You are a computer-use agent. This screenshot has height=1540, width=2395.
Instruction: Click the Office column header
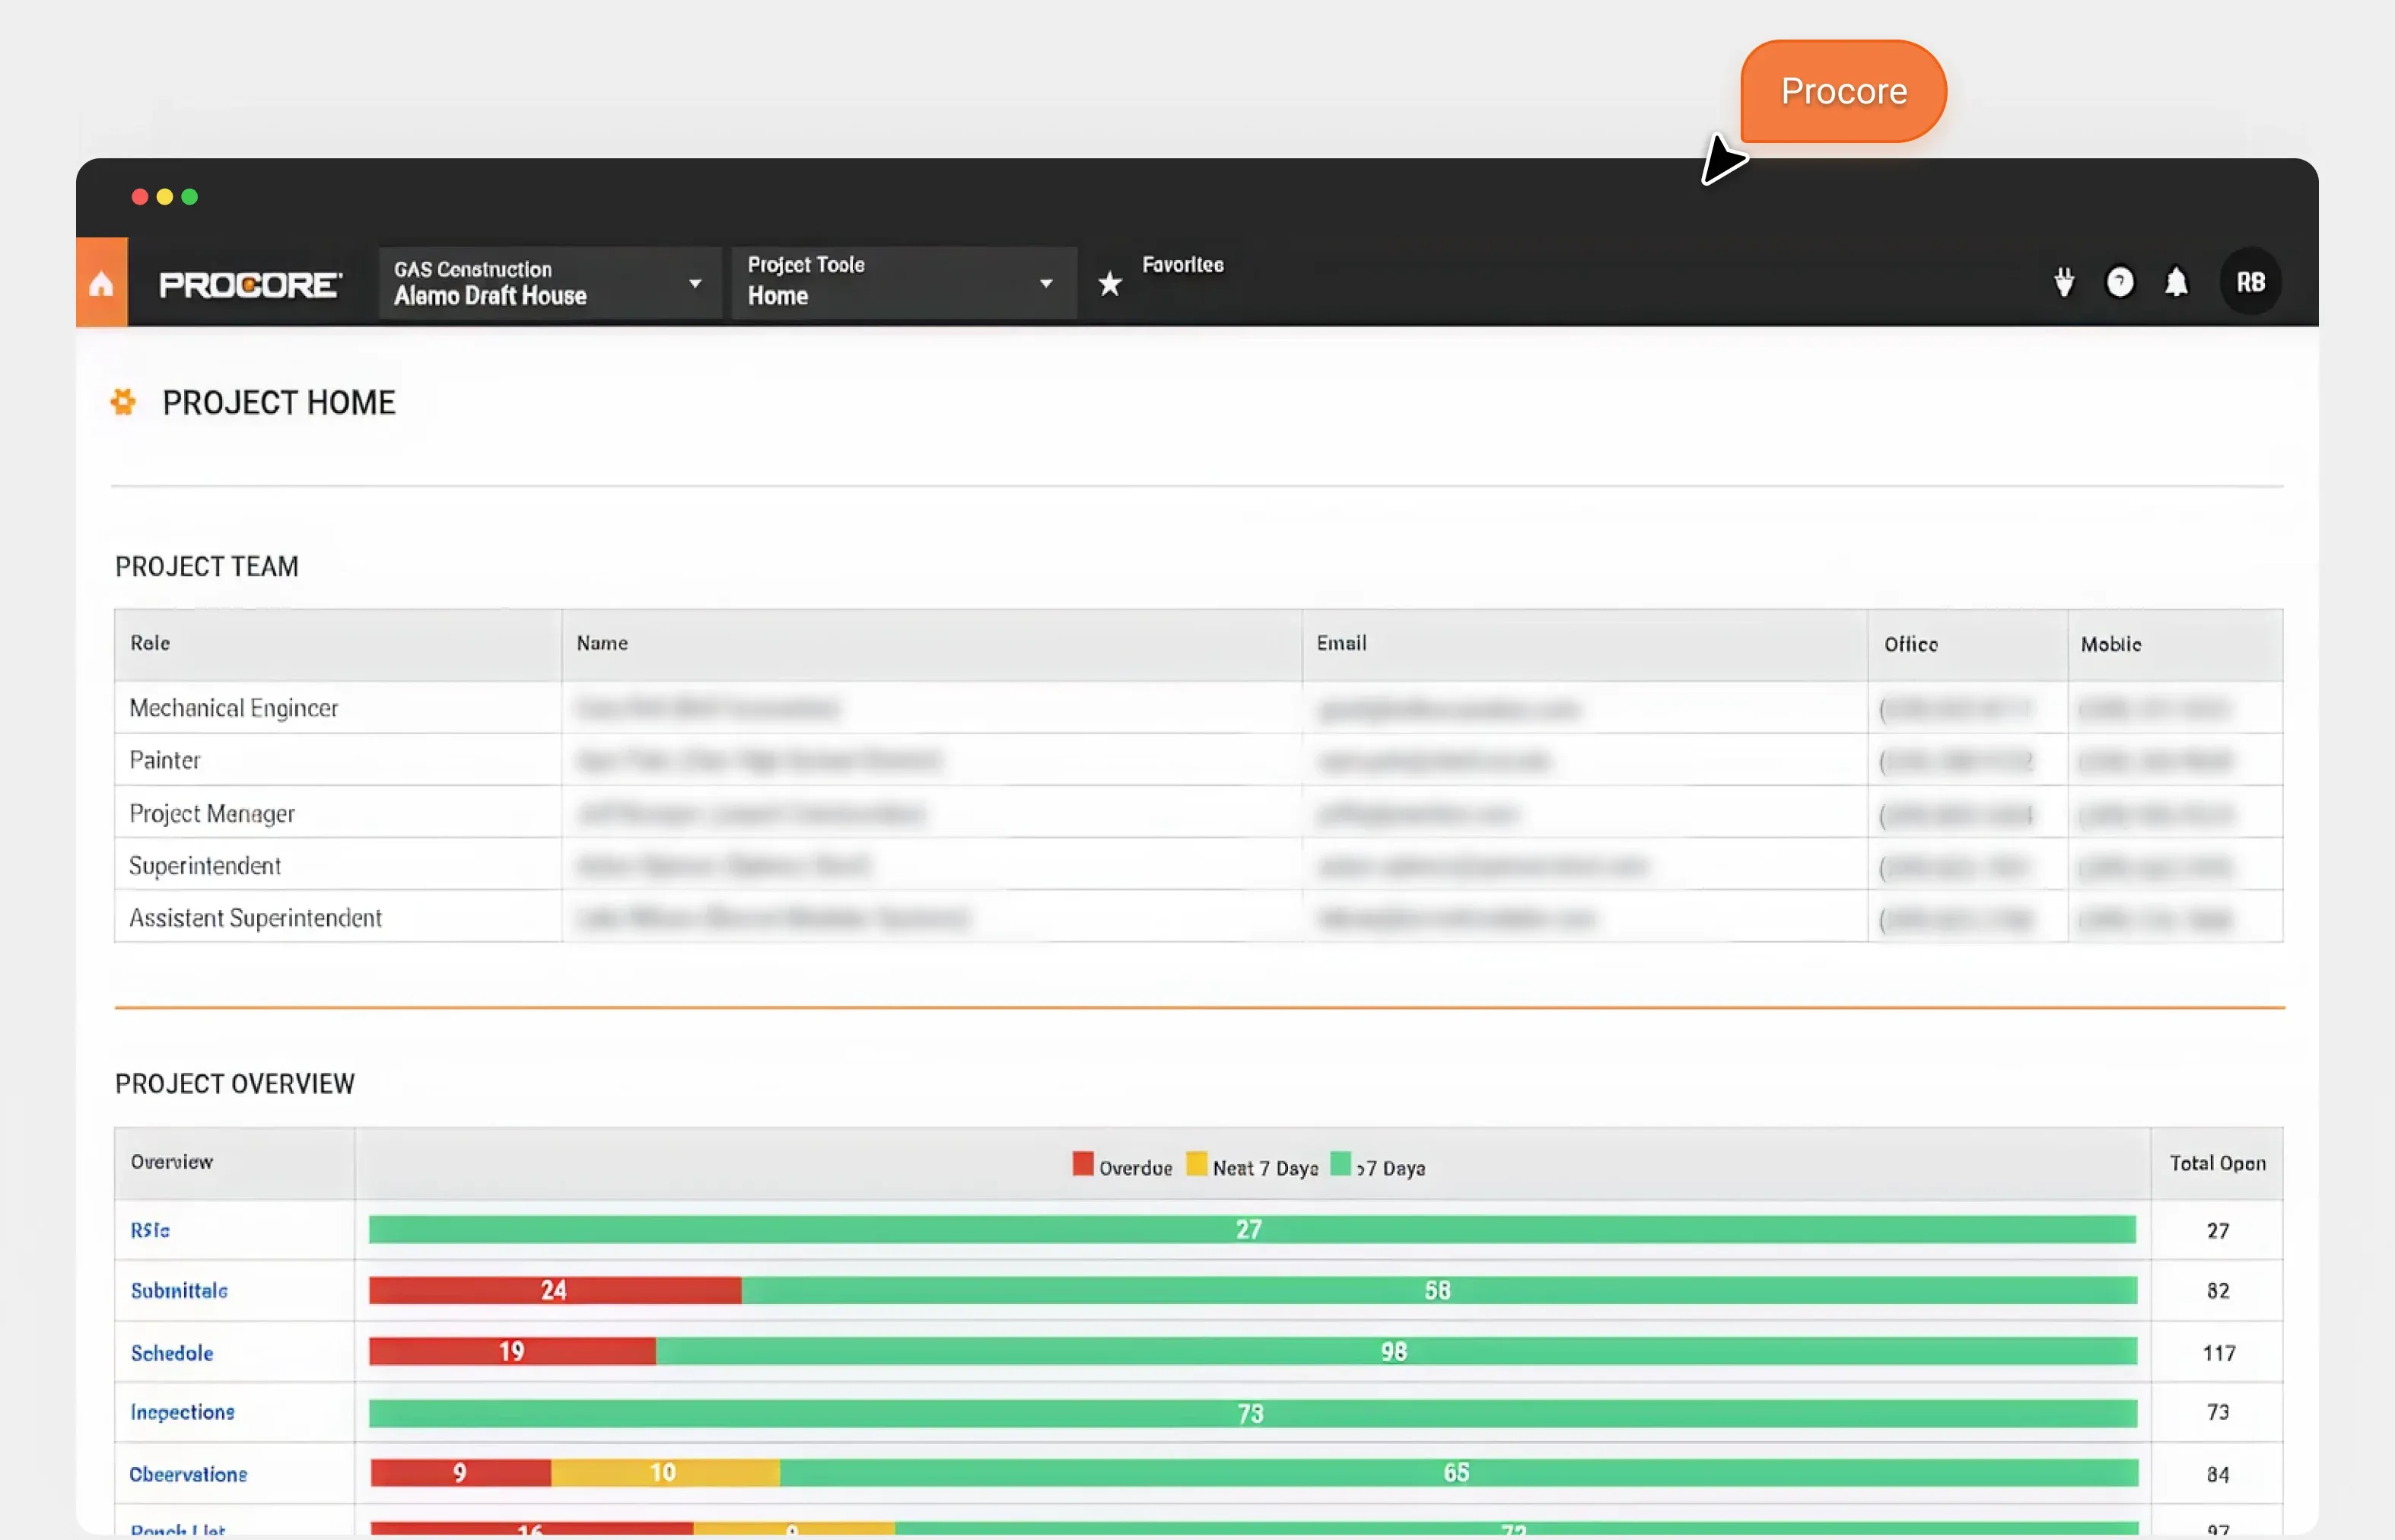pos(1968,645)
